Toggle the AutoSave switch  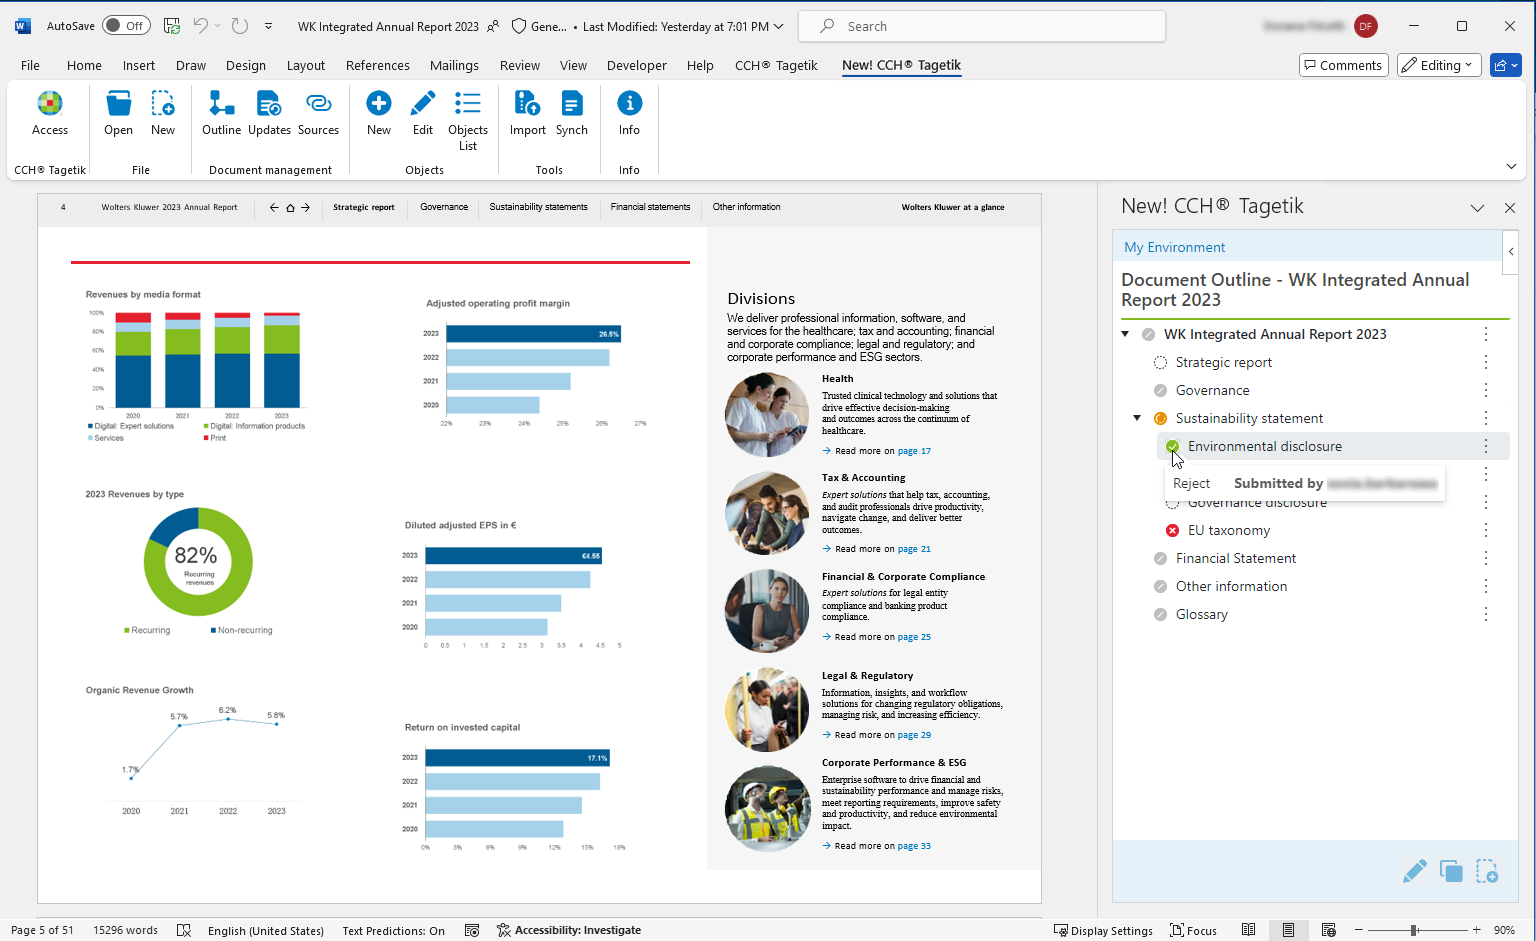point(126,26)
